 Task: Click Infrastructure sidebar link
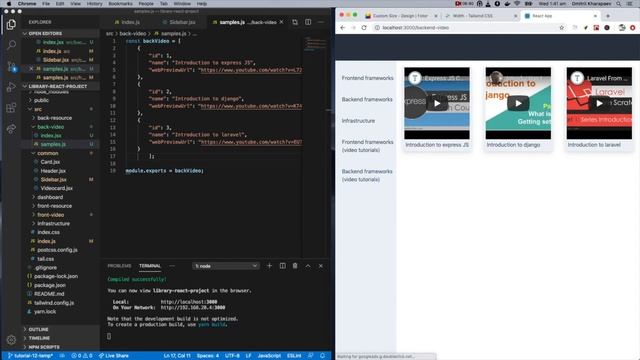[x=358, y=121]
